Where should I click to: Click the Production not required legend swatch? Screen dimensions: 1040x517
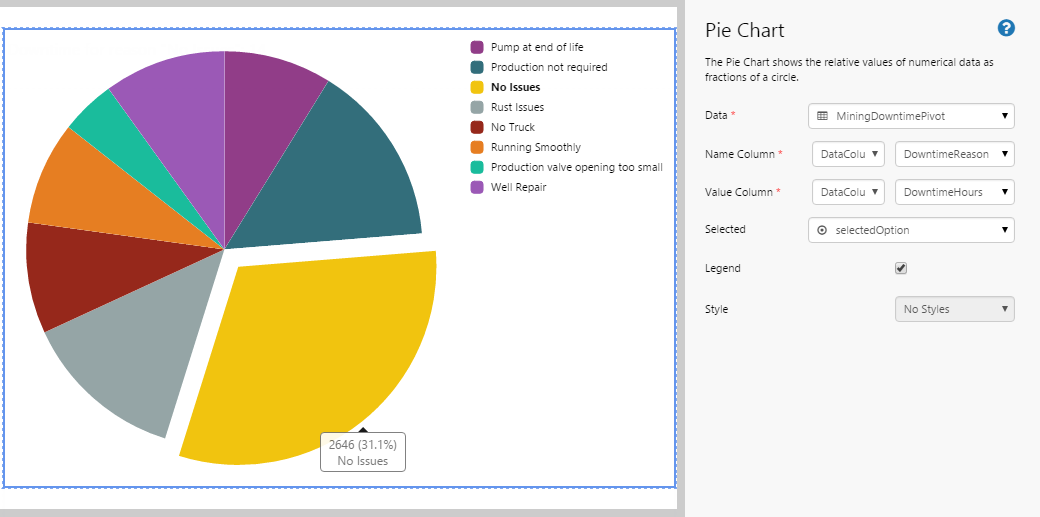click(477, 67)
